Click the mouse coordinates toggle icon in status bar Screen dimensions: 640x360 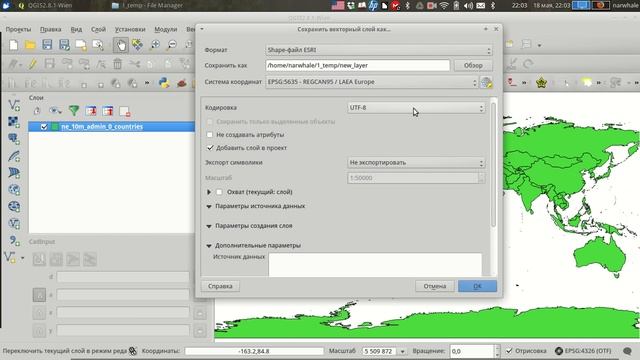(x=133, y=351)
